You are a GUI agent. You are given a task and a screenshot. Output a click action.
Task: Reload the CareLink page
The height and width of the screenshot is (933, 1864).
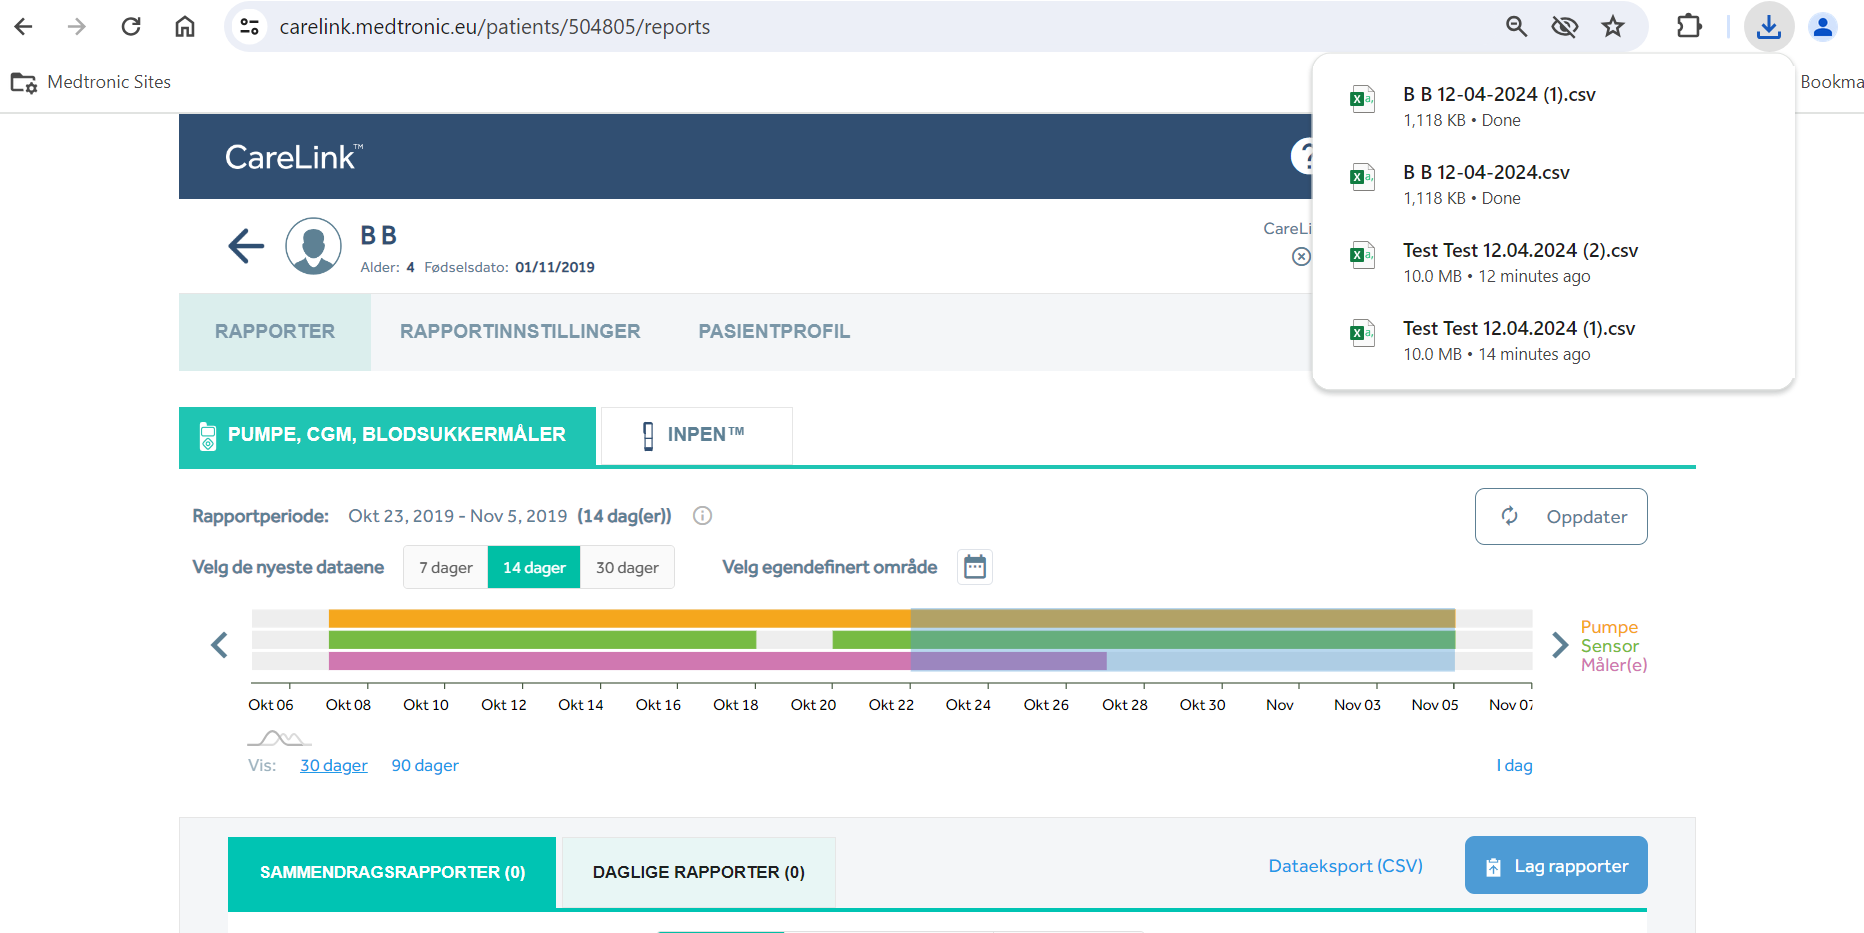point(131,27)
